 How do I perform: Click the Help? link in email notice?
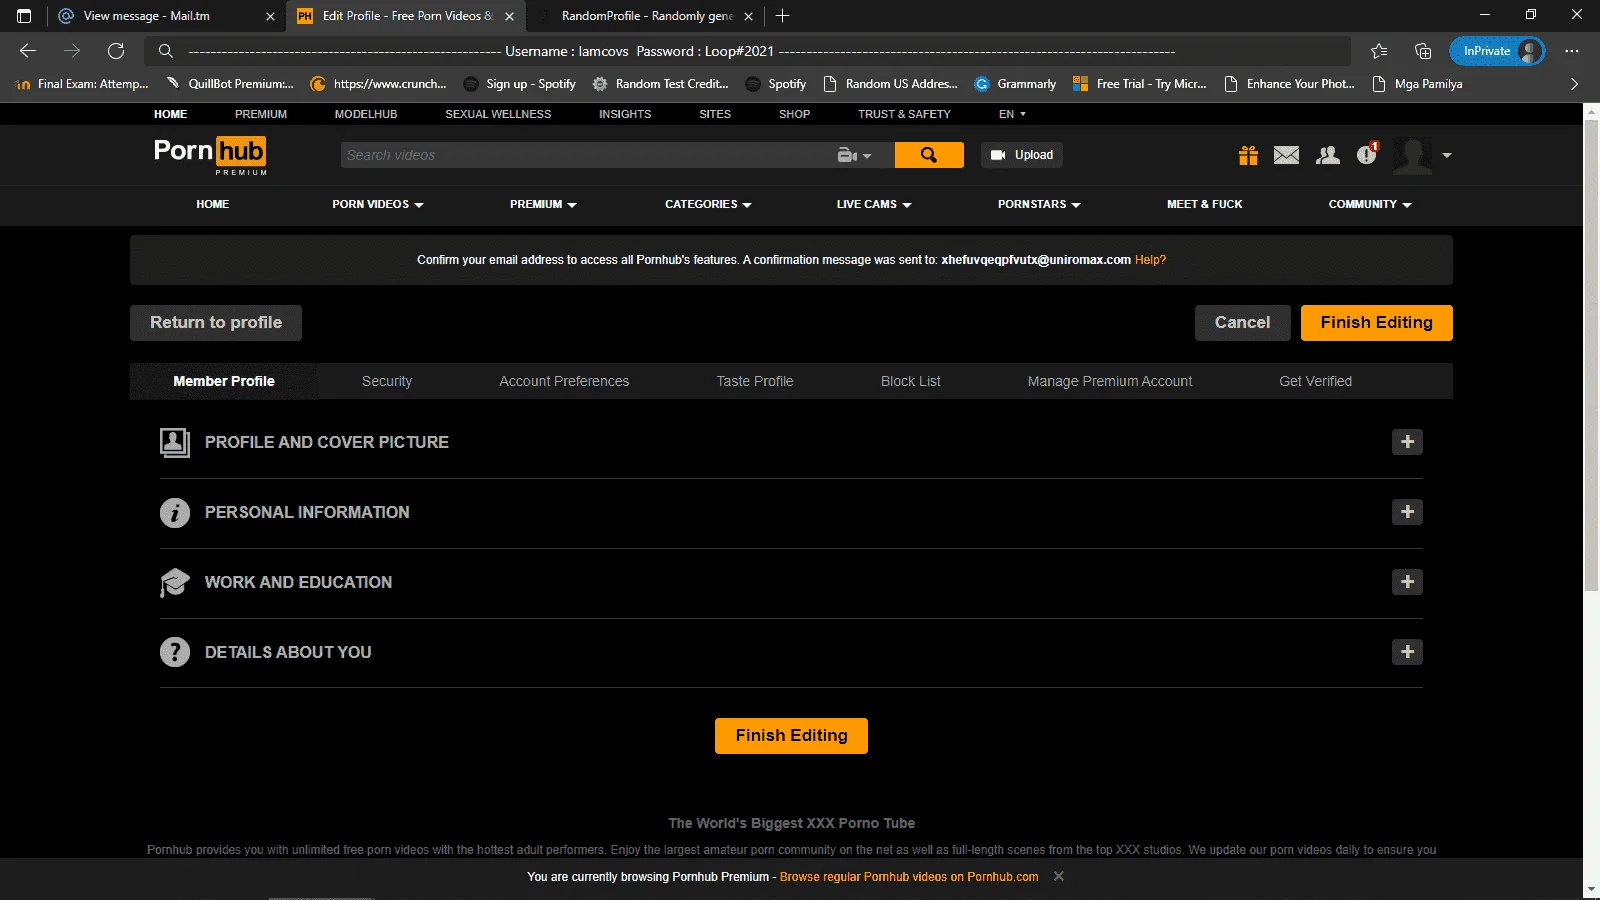pos(1150,260)
